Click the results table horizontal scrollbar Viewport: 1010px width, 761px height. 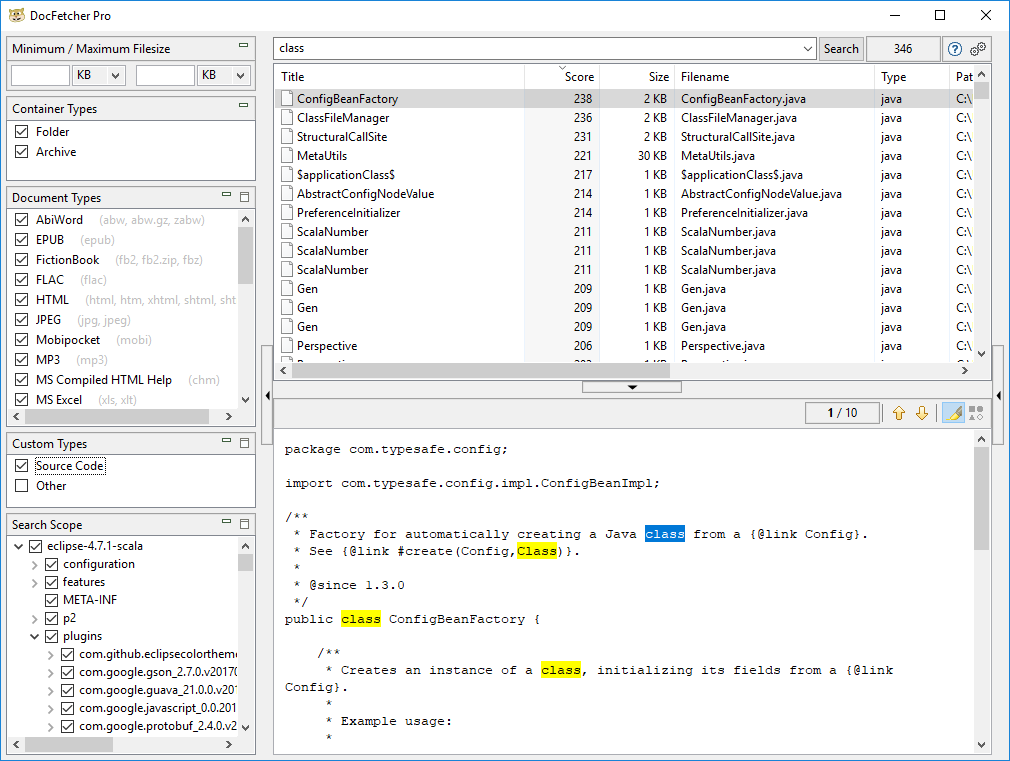[481, 371]
